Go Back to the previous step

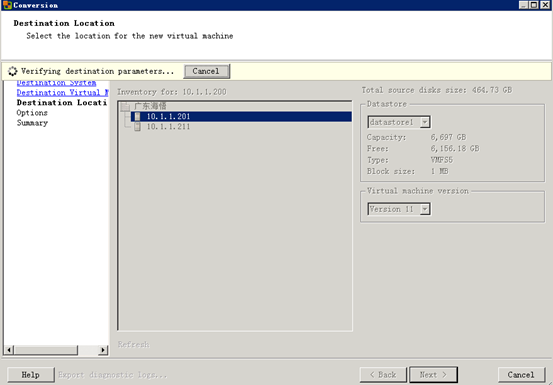(x=383, y=375)
